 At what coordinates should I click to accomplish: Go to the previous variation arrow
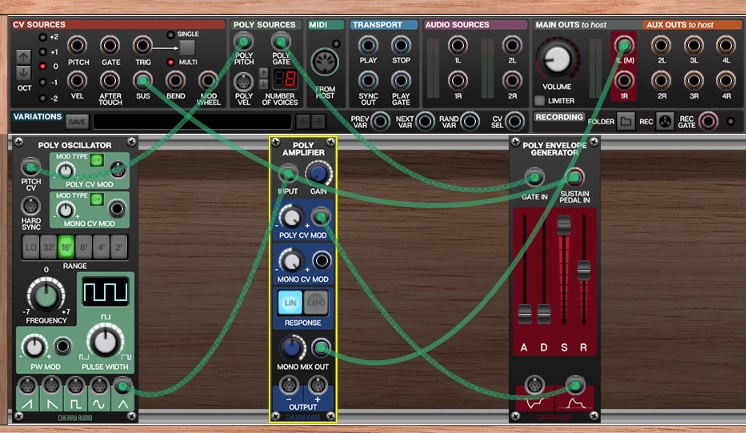click(x=303, y=122)
